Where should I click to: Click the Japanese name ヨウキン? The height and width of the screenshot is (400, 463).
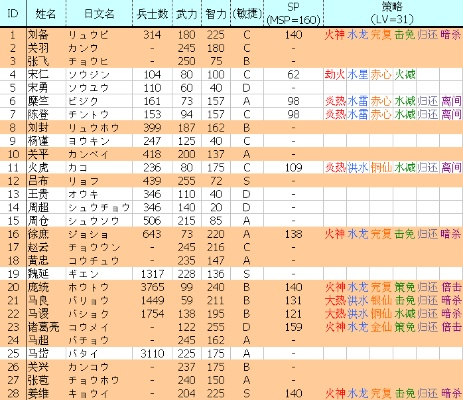[x=88, y=141]
